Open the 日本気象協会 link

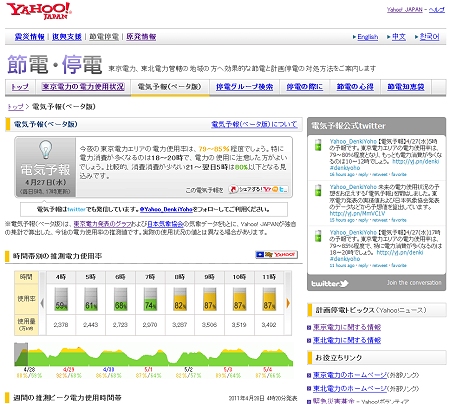[x=165, y=224]
